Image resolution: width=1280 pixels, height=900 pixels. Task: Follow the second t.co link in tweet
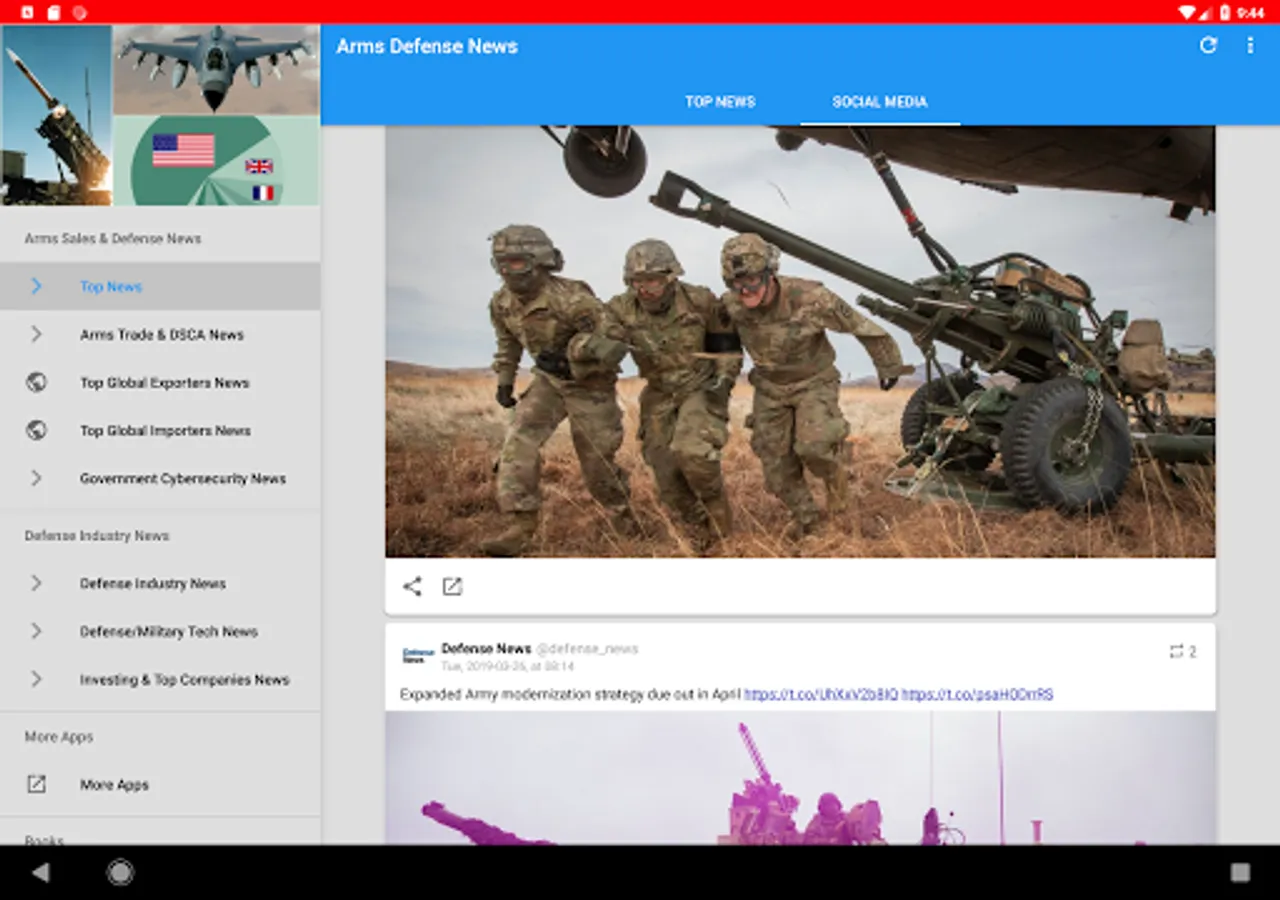[977, 694]
